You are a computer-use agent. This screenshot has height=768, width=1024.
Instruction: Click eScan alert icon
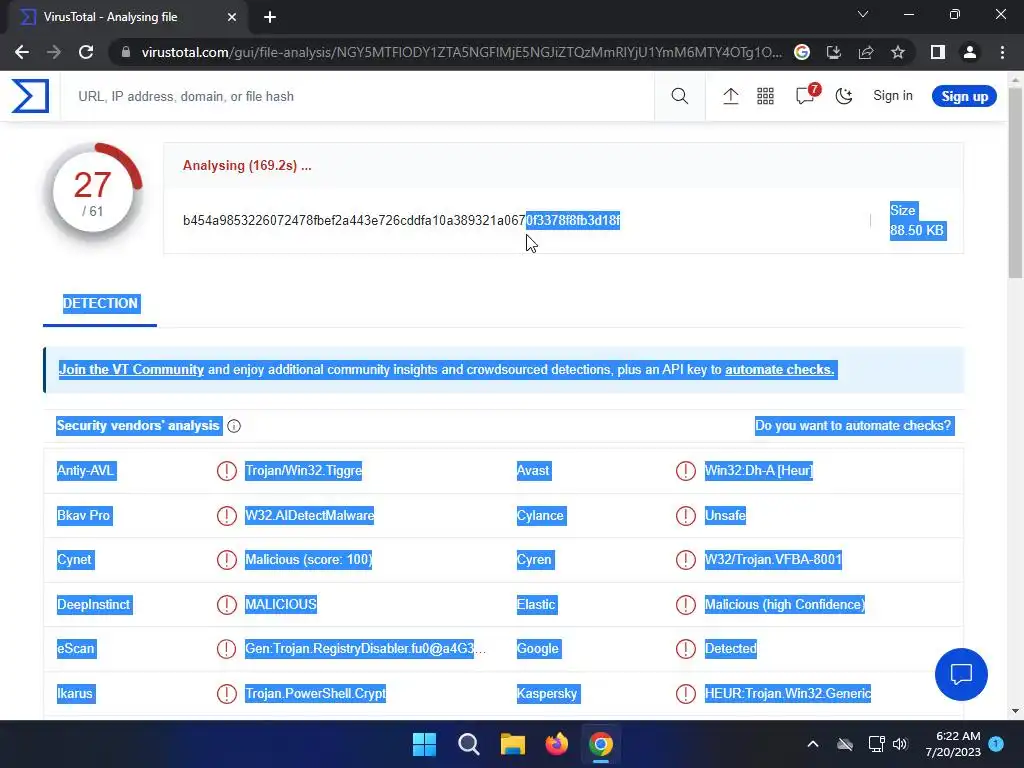[x=226, y=648]
